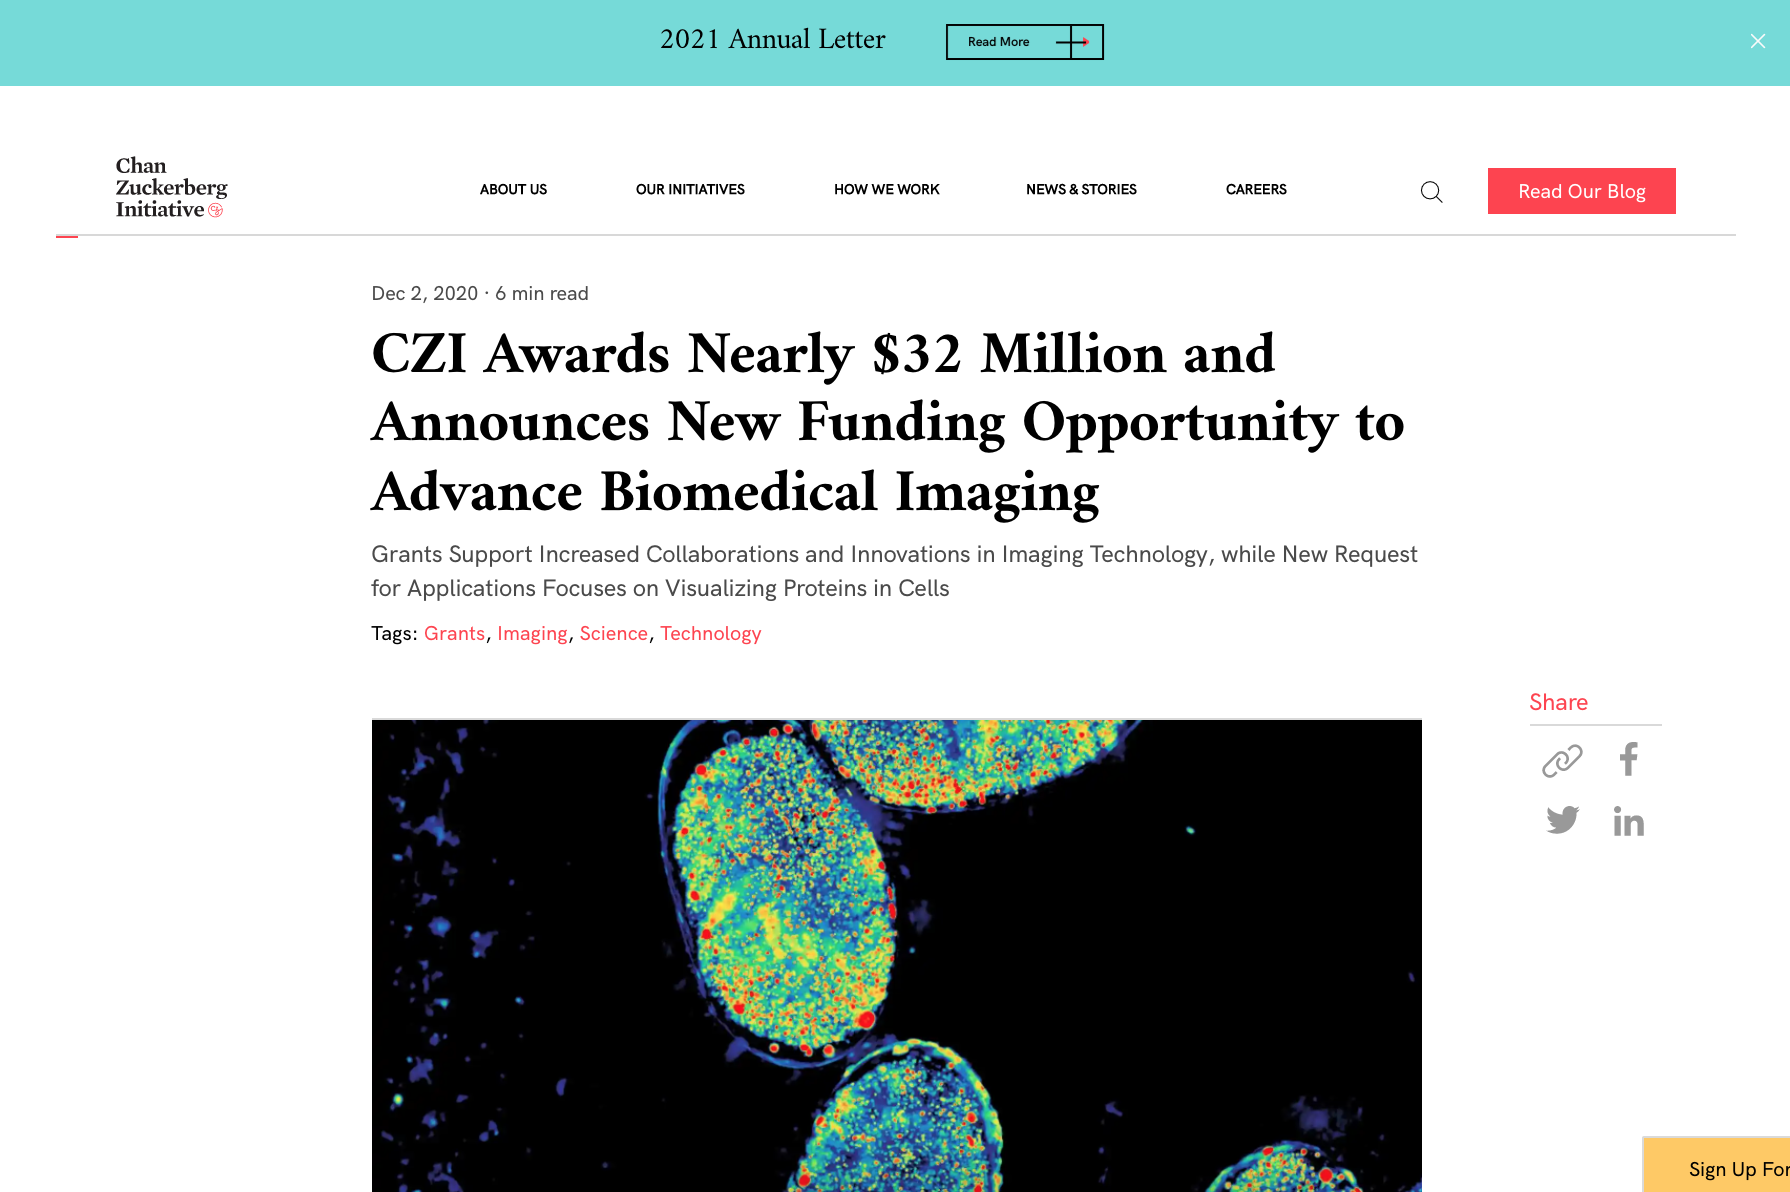This screenshot has height=1192, width=1790.
Task: Click the Read Our Blog button
Action: 1581,191
